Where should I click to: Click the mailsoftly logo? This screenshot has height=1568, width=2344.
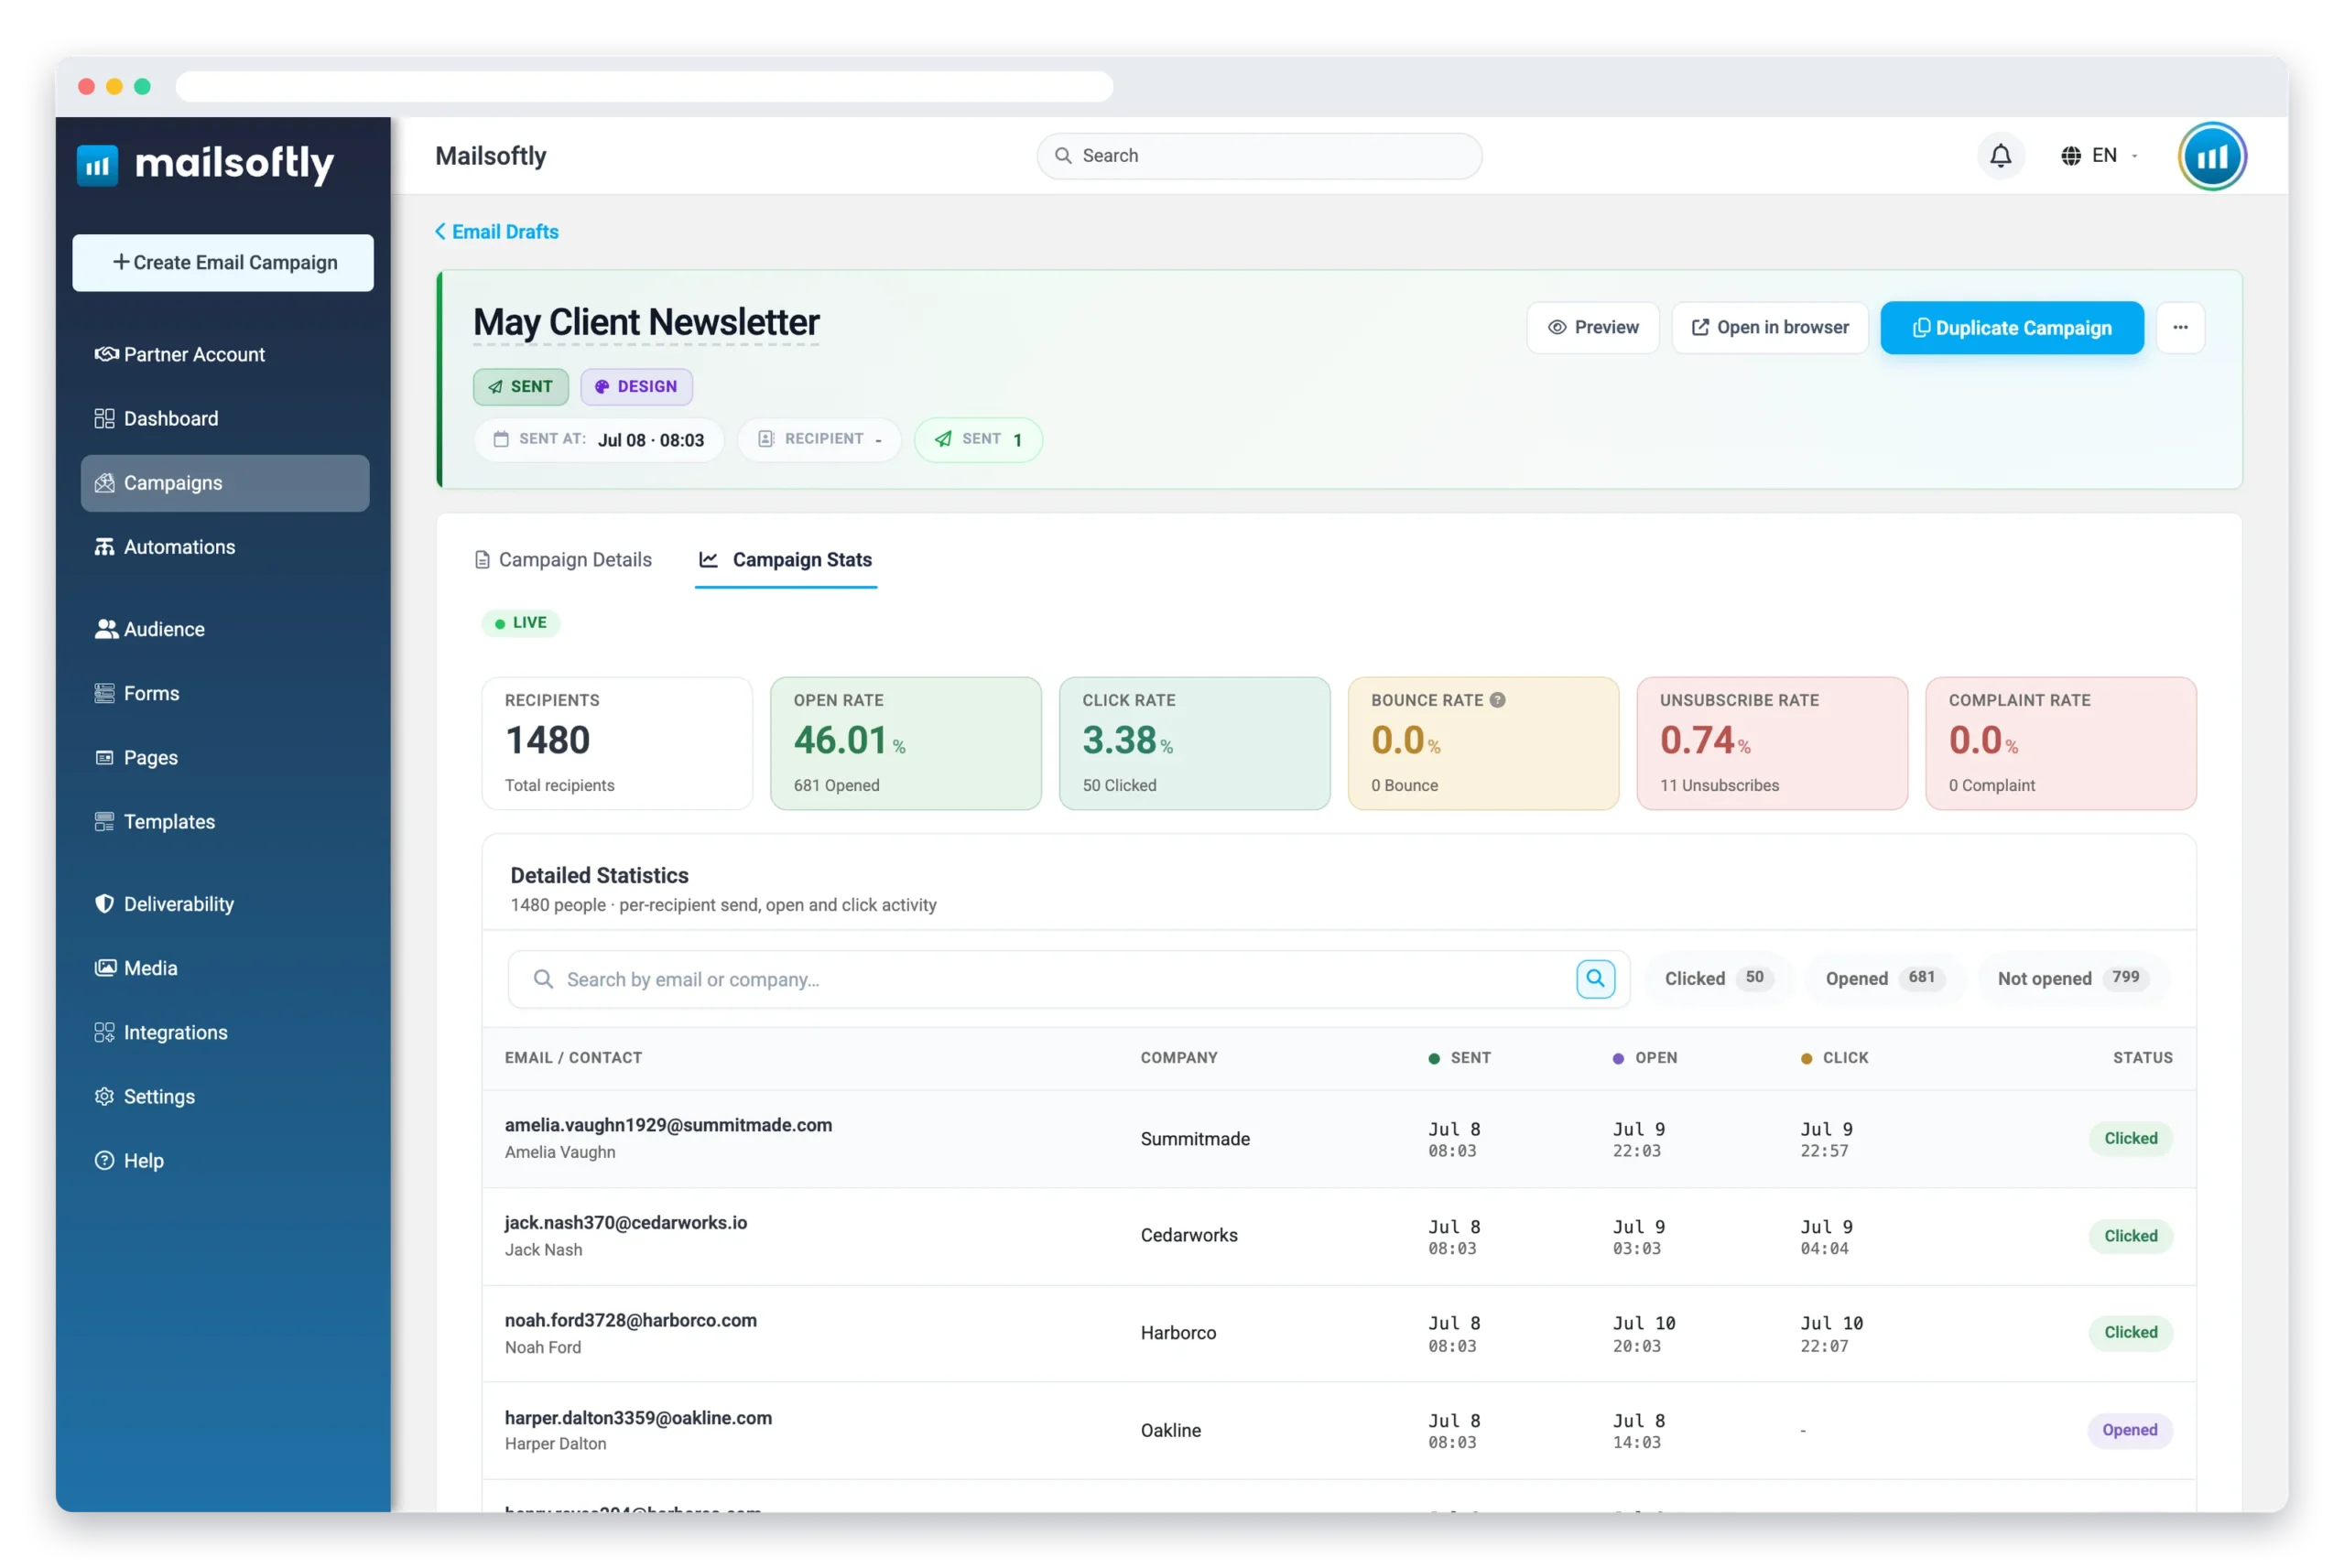pos(206,164)
